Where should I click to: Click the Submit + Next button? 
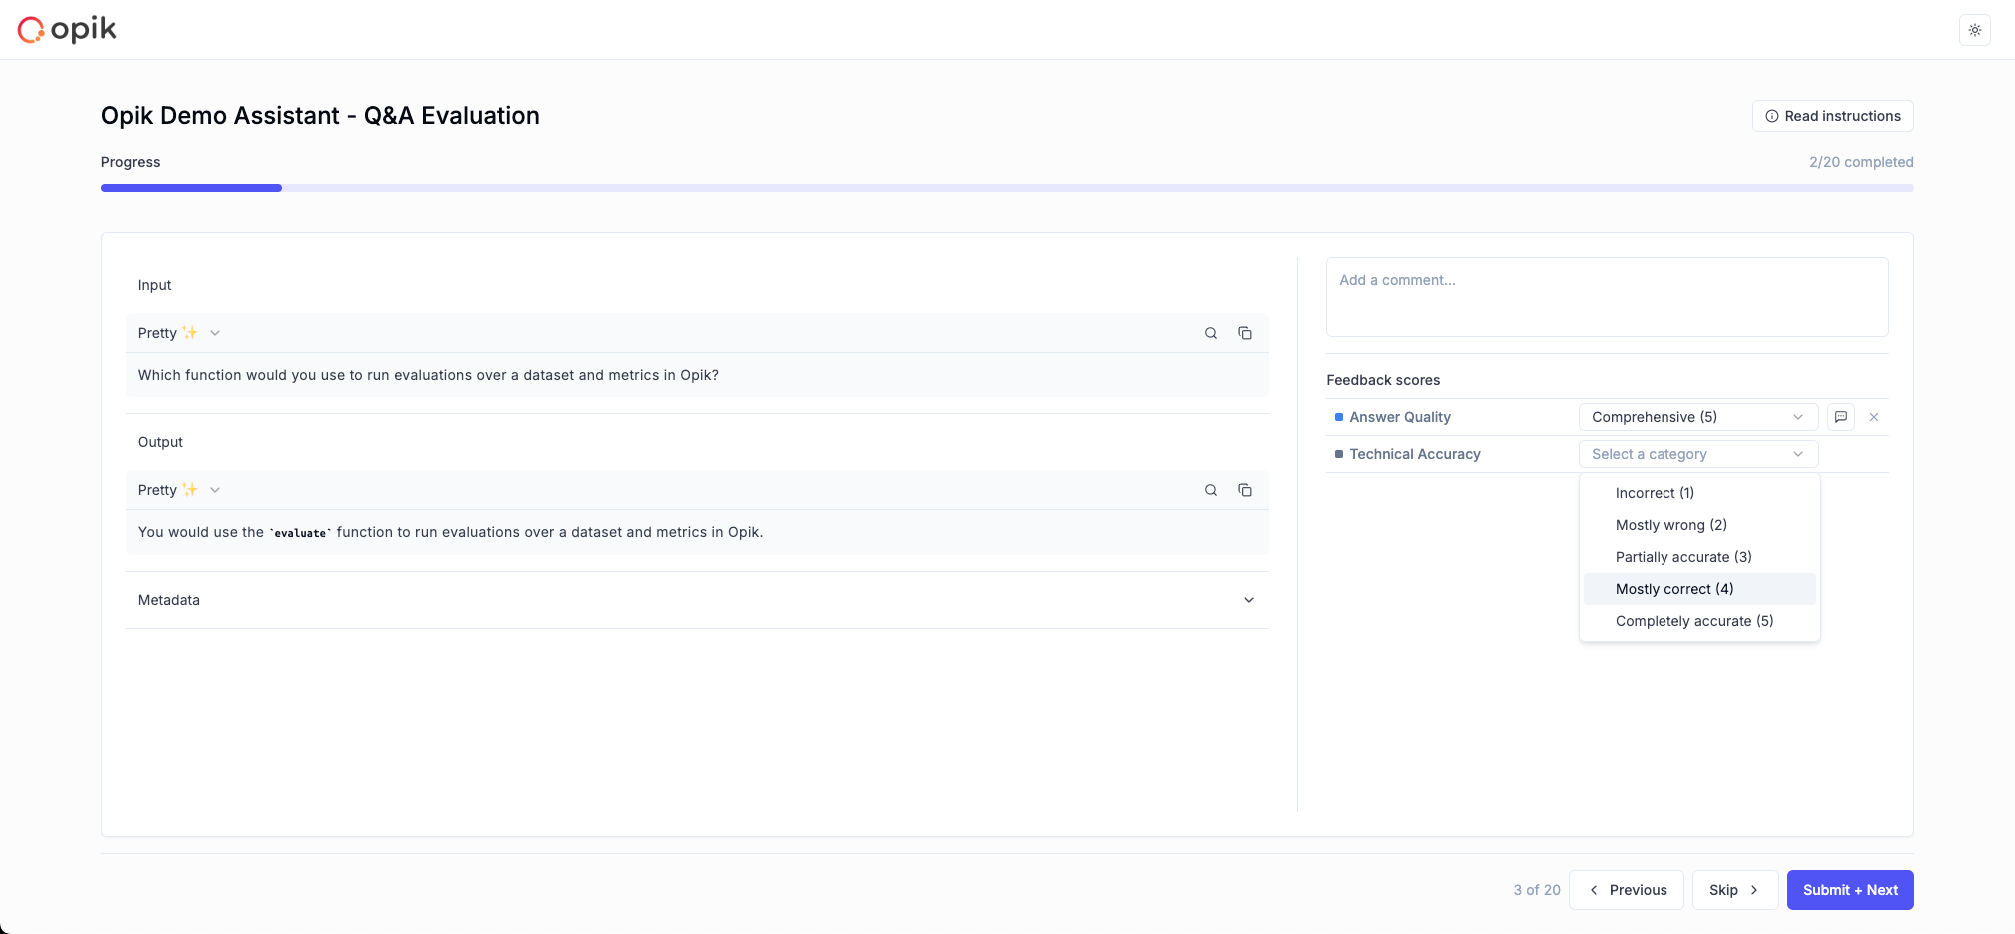(1849, 890)
